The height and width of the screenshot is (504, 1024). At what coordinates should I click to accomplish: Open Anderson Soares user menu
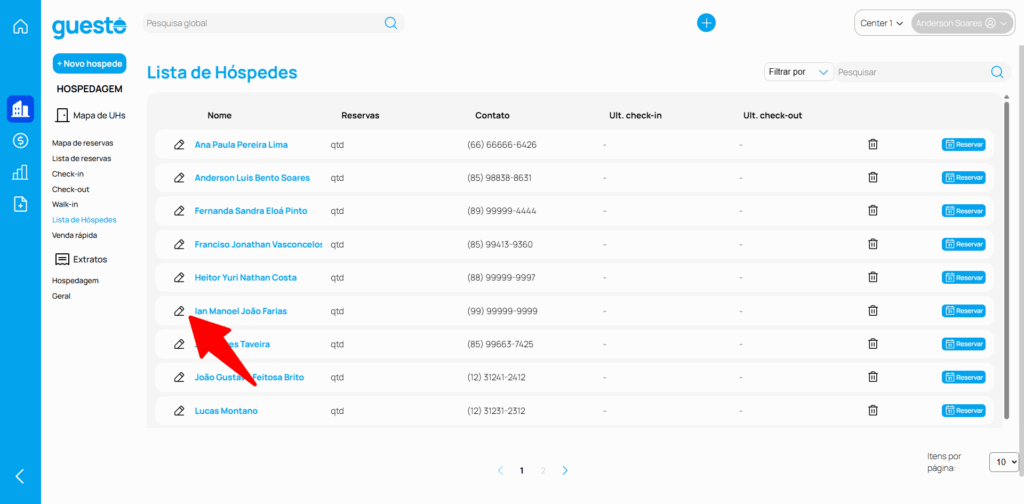[x=961, y=23]
